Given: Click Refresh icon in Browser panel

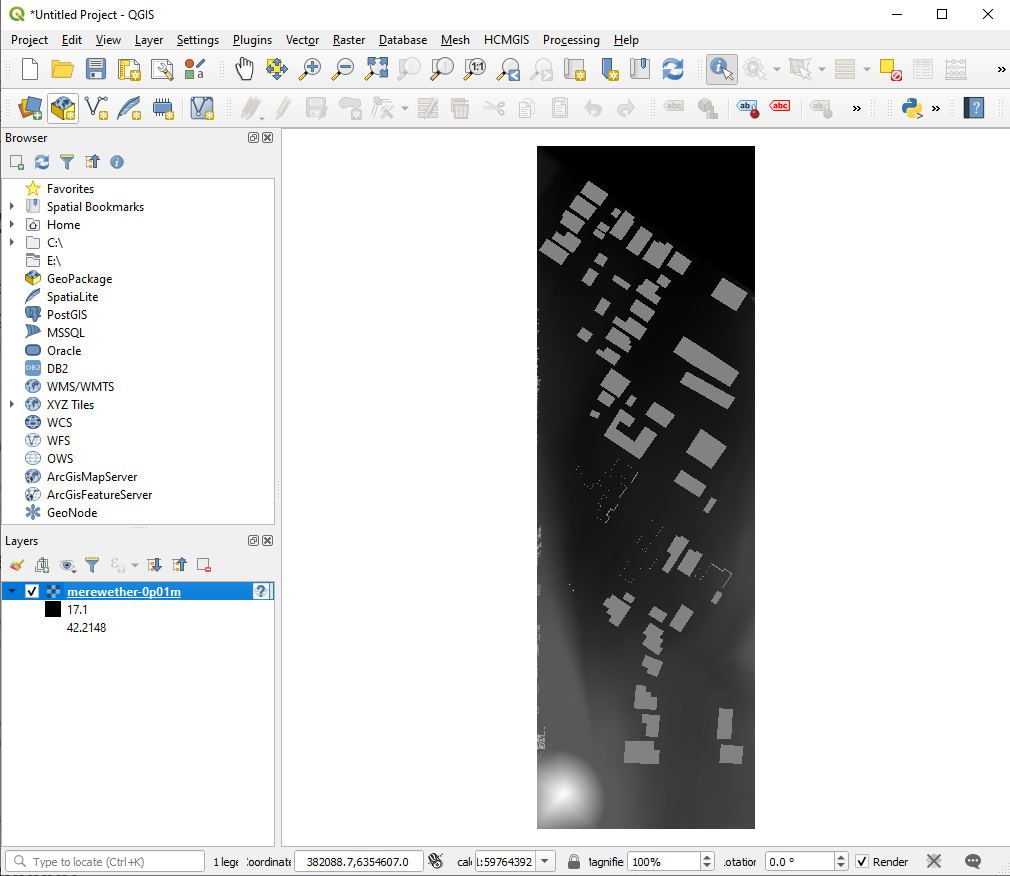Looking at the screenshot, I should [42, 162].
